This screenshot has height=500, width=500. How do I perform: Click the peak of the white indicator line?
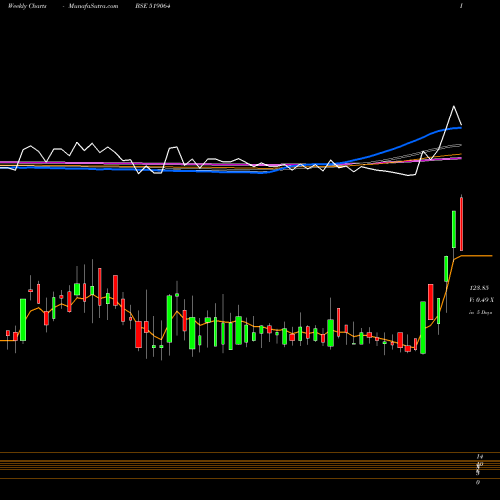(454, 106)
